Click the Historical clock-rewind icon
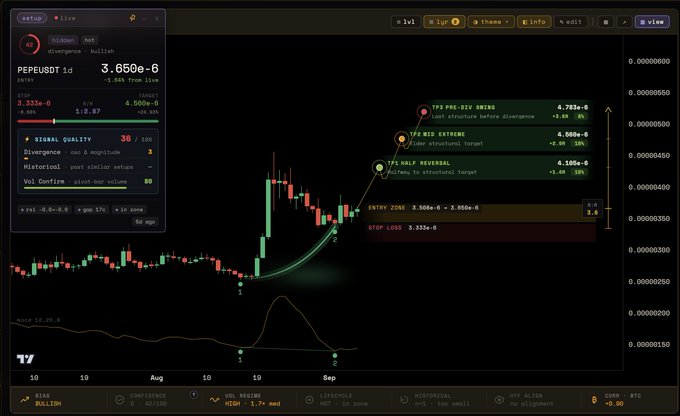 [x=404, y=400]
